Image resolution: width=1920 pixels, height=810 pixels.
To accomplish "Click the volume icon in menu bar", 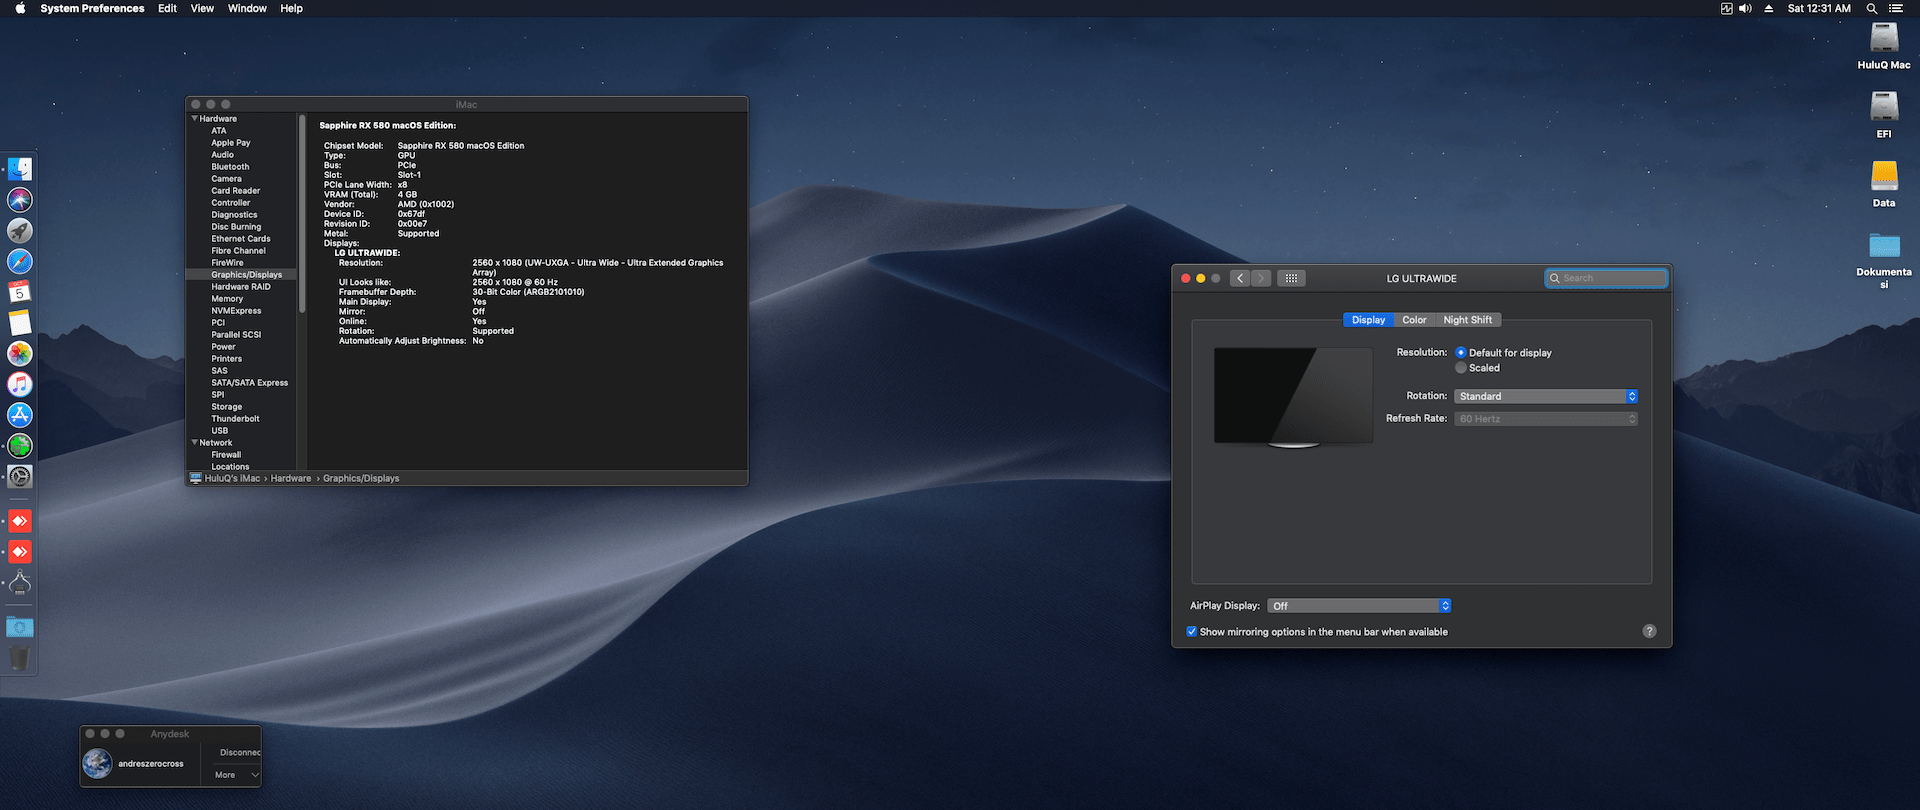I will (1746, 8).
